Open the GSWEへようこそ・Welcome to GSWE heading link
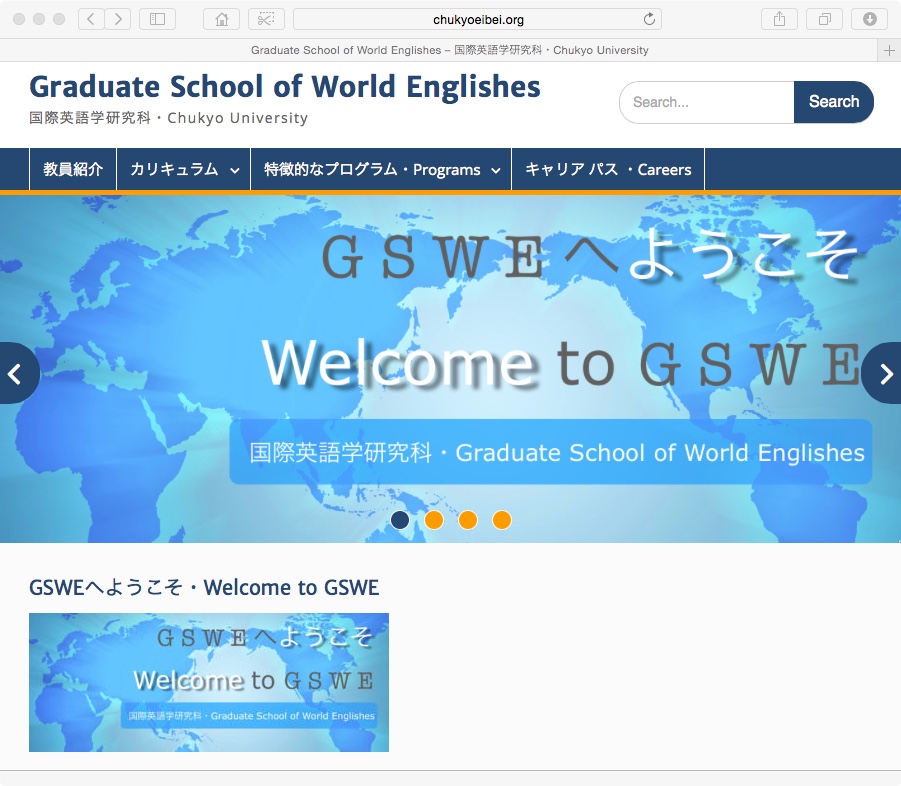 pos(204,587)
